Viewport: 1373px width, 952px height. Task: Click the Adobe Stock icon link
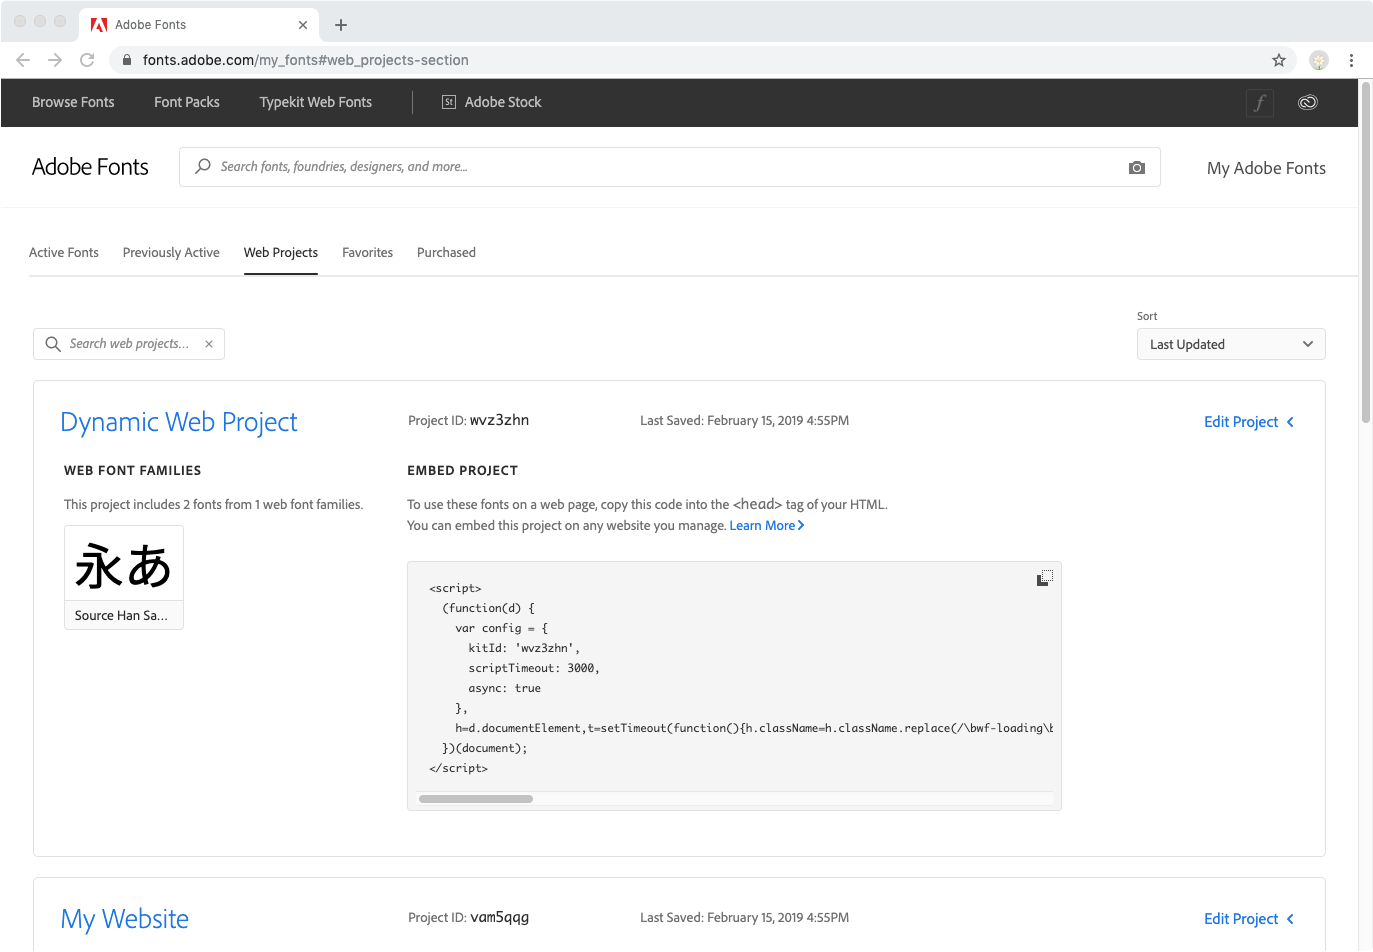[x=491, y=102]
